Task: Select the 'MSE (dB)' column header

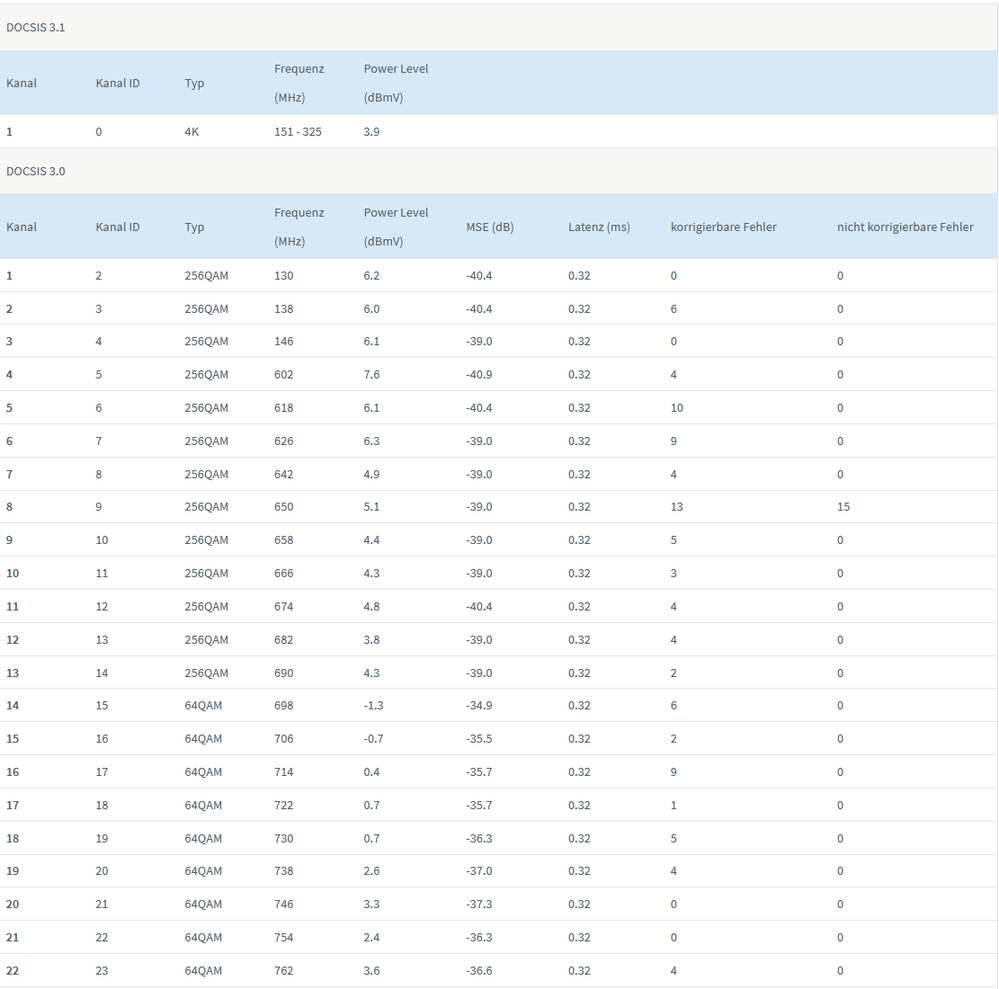Action: 489,227
